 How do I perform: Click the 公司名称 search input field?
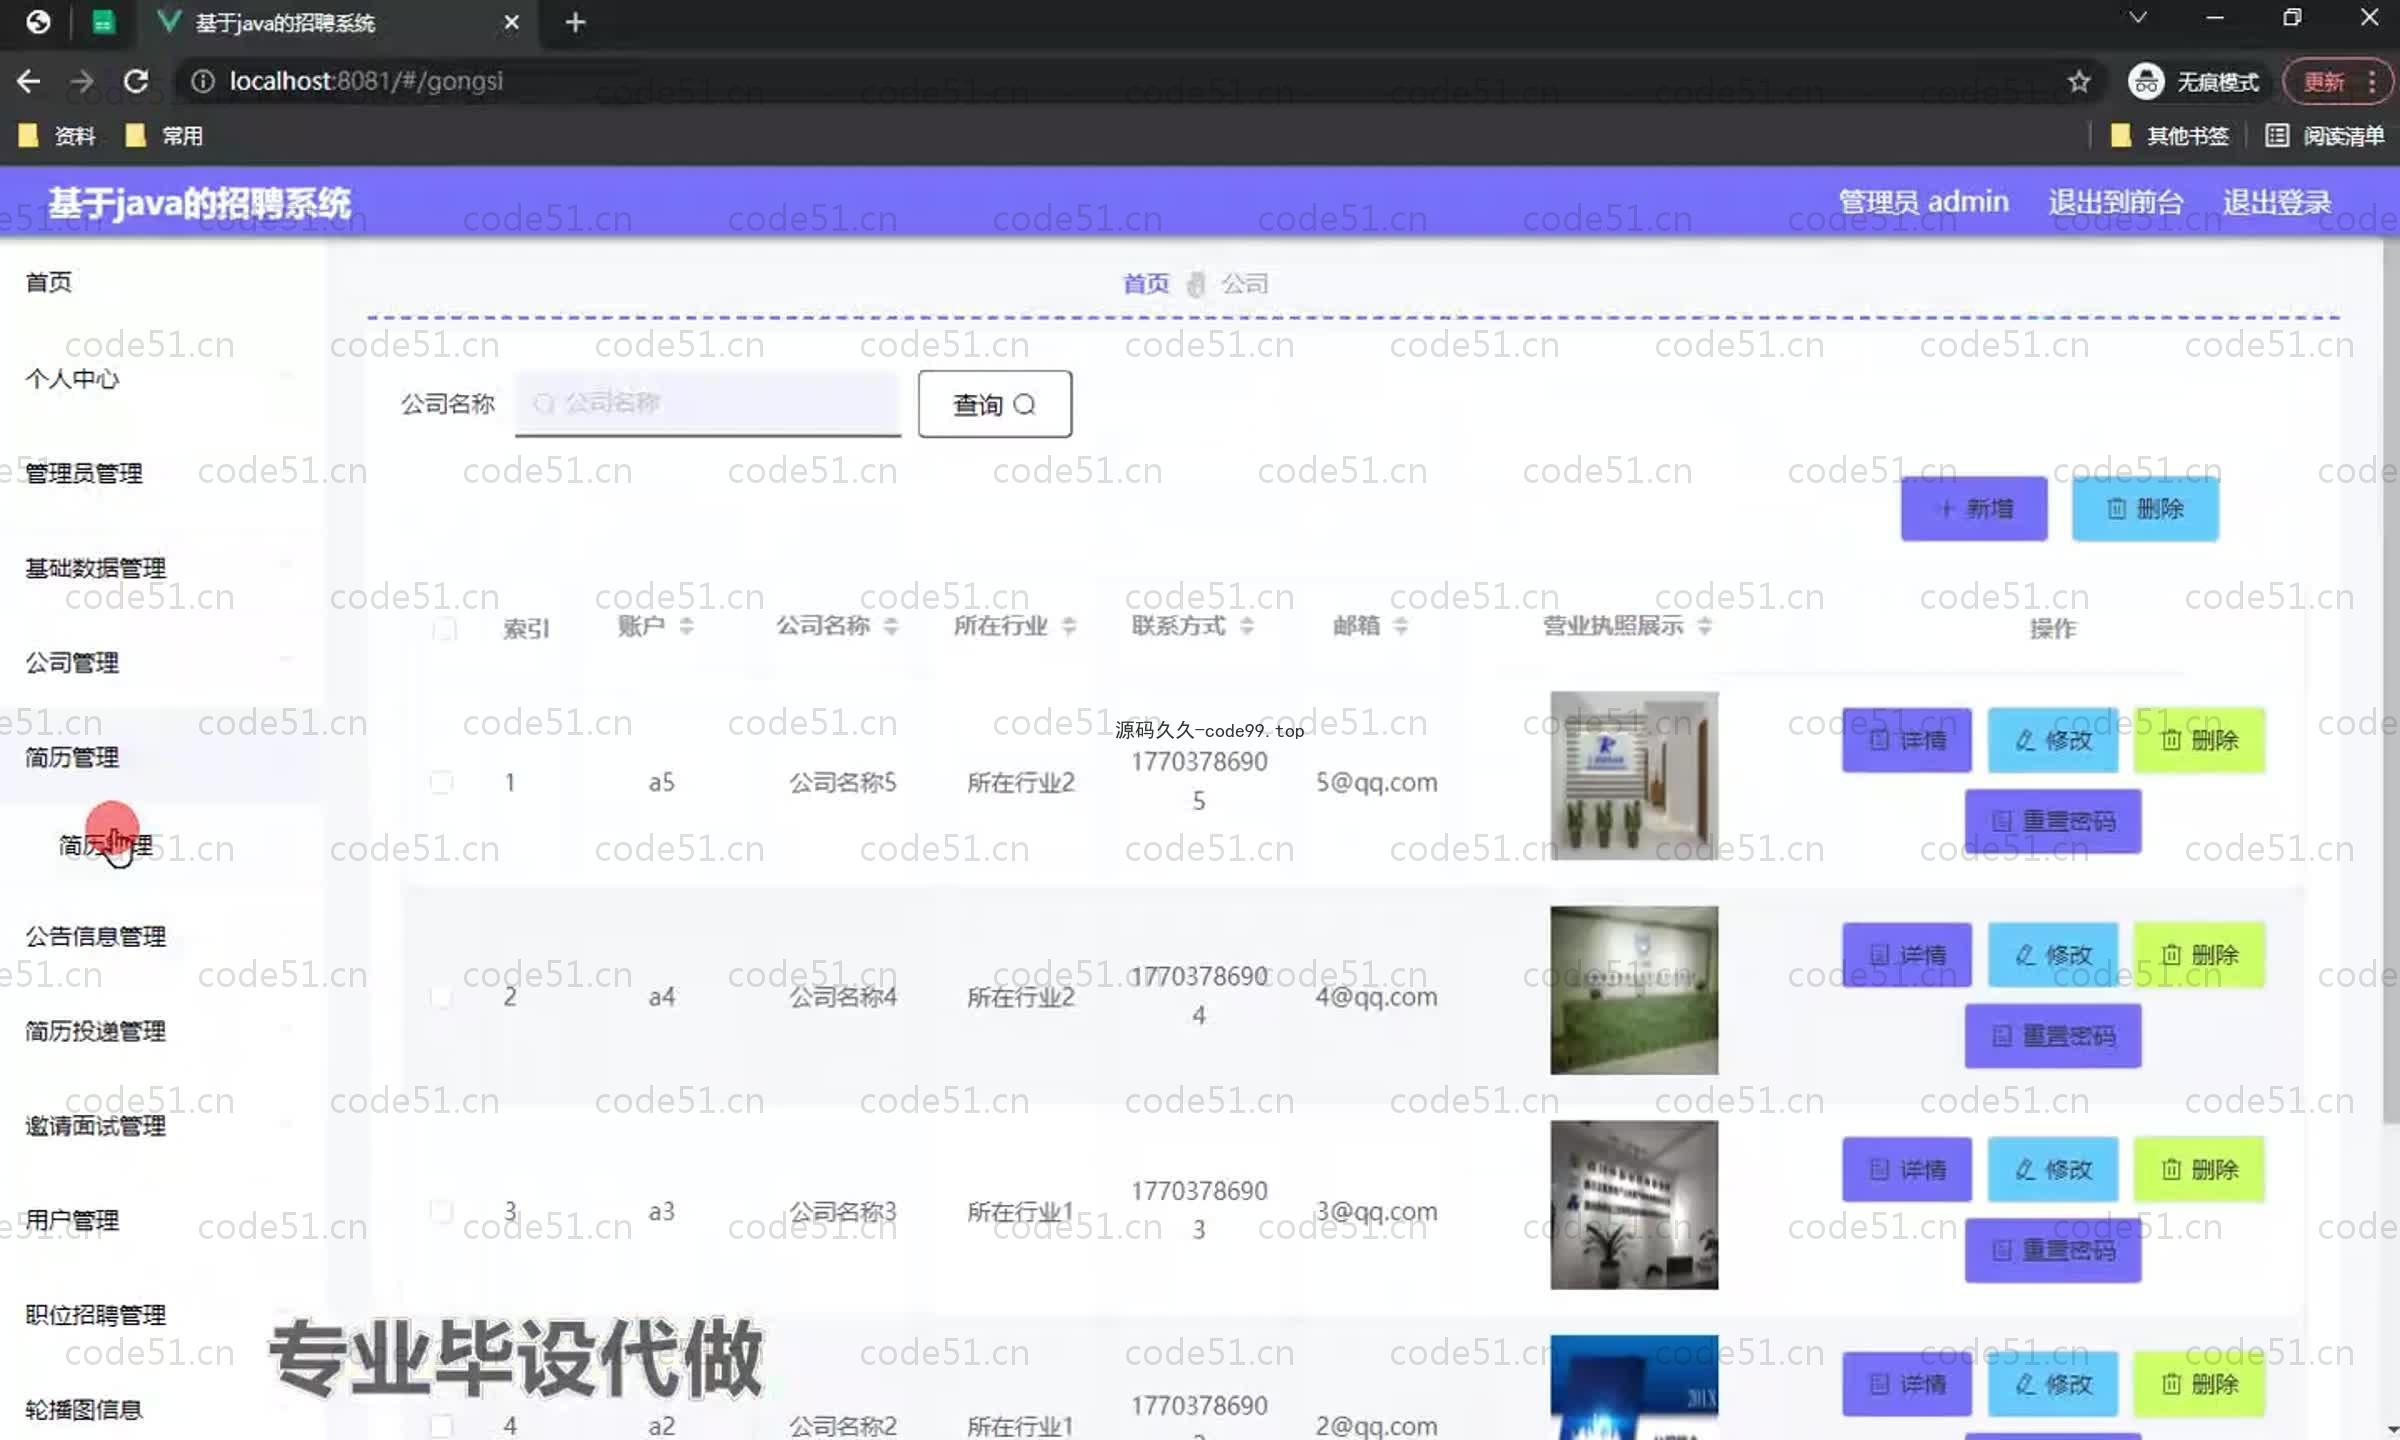tap(708, 403)
